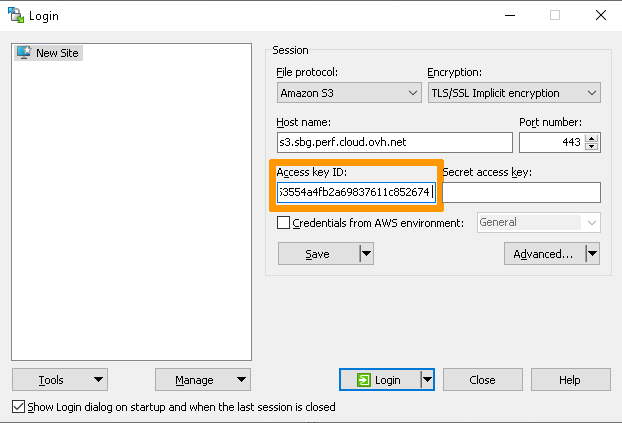Open the Tools menu button
This screenshot has height=423, width=622.
pyautogui.click(x=60, y=380)
